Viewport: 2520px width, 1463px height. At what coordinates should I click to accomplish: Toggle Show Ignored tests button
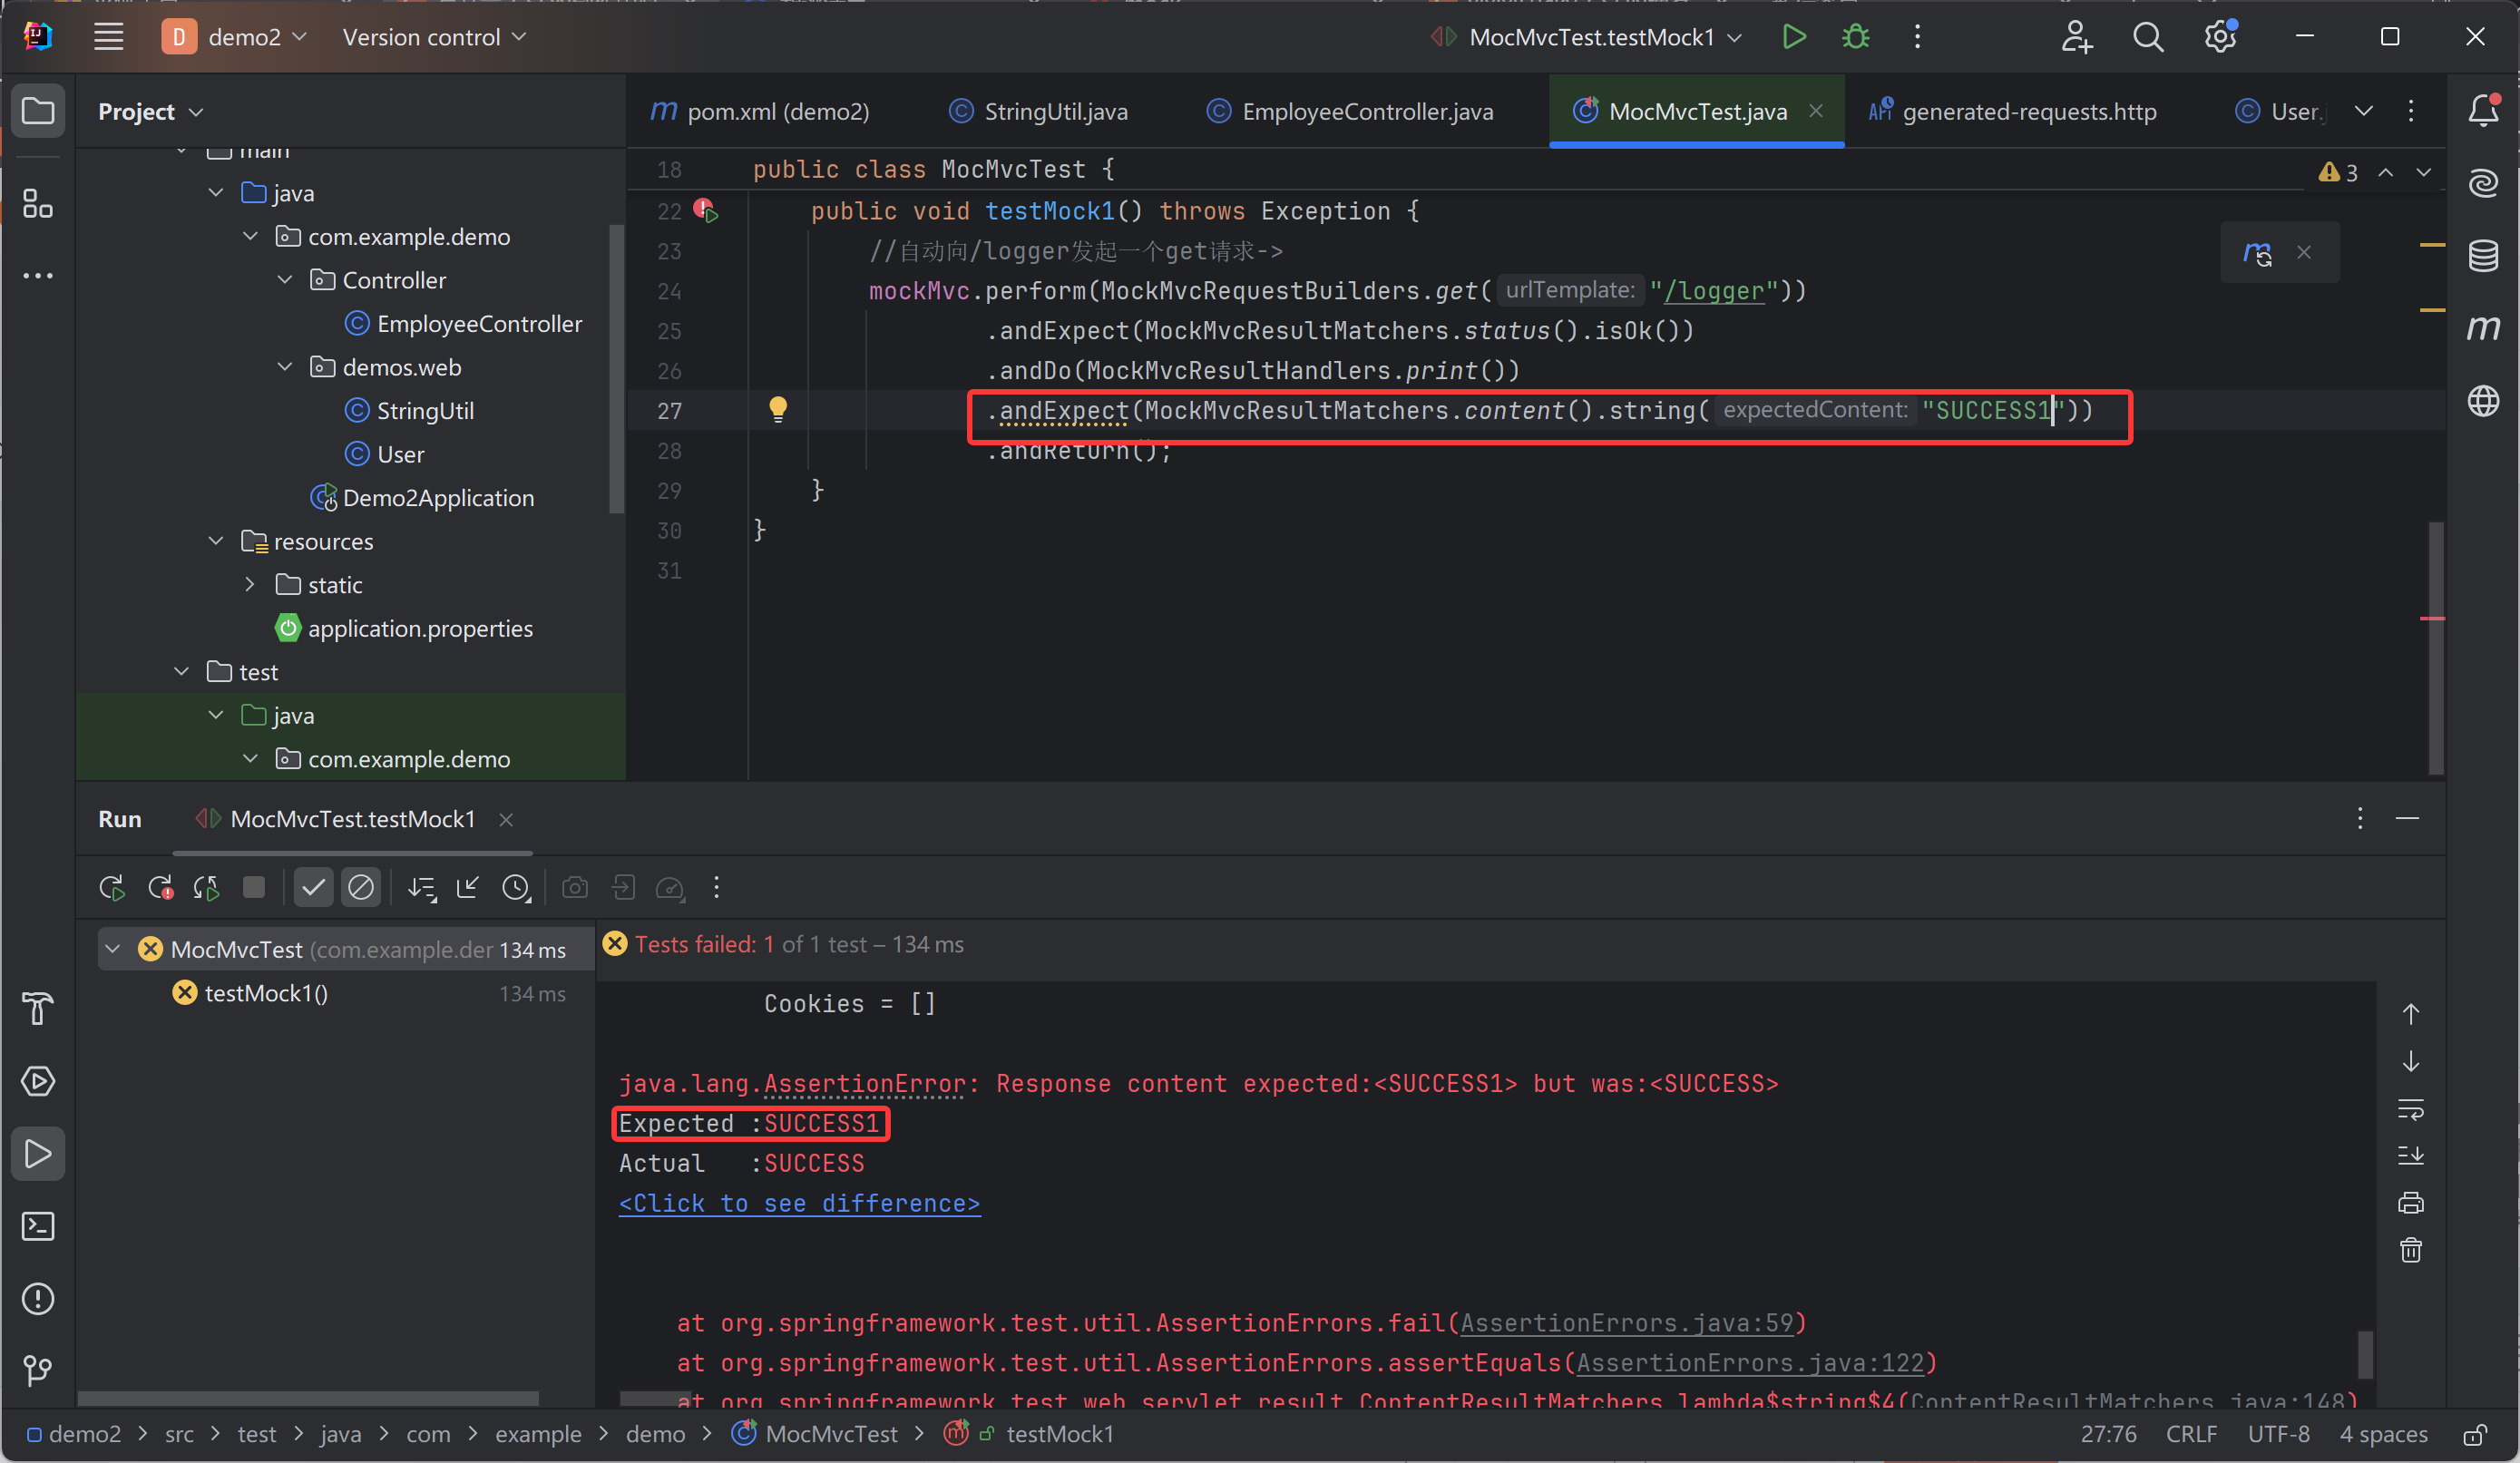(361, 887)
